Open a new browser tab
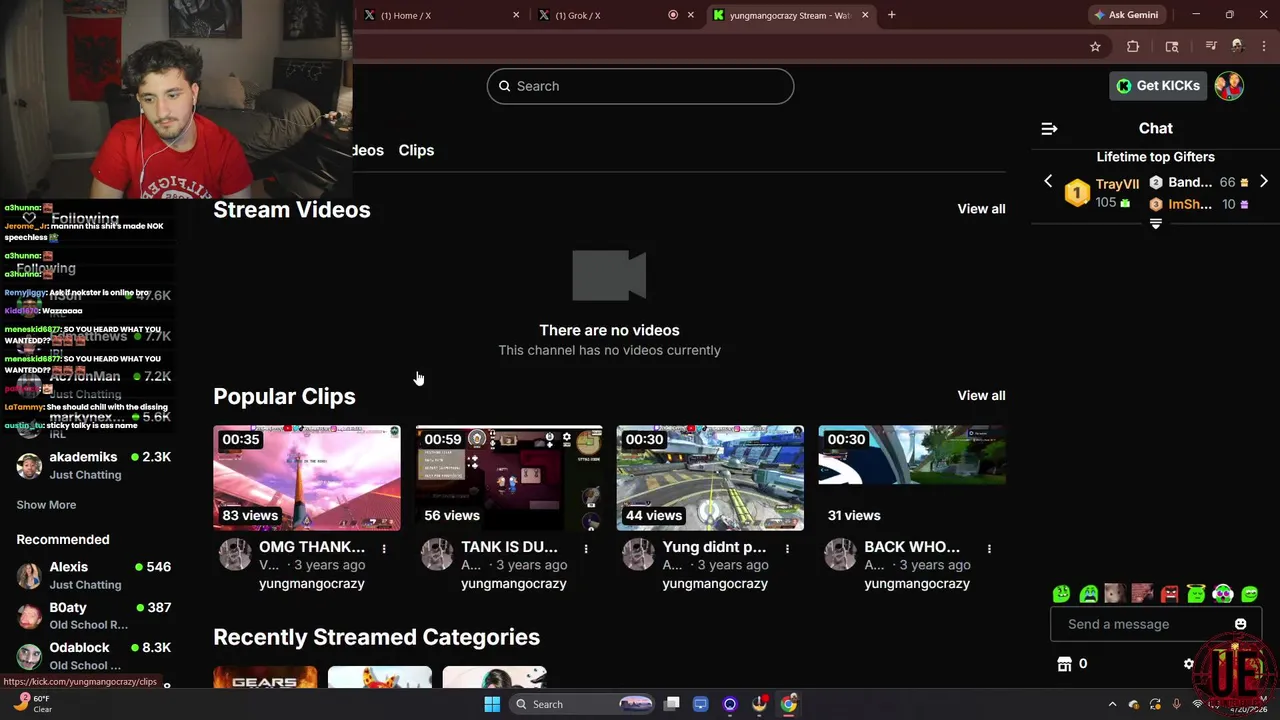This screenshot has height=720, width=1280. coord(891,15)
